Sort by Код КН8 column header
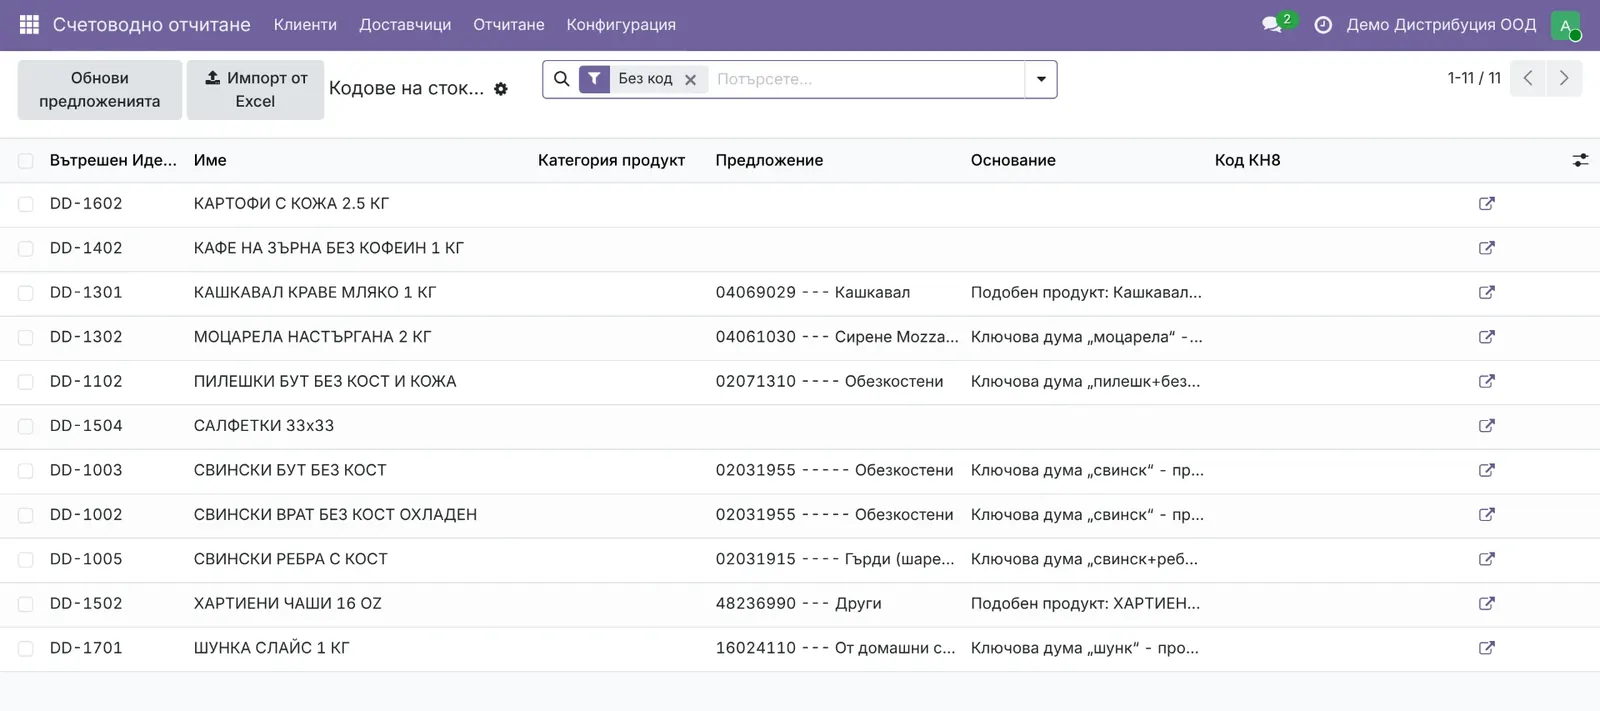Viewport: 1600px width, 711px height. [1247, 160]
